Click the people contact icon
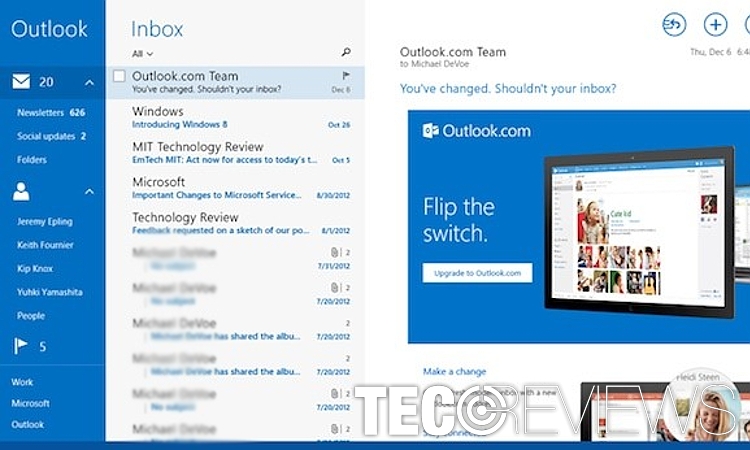 point(21,191)
